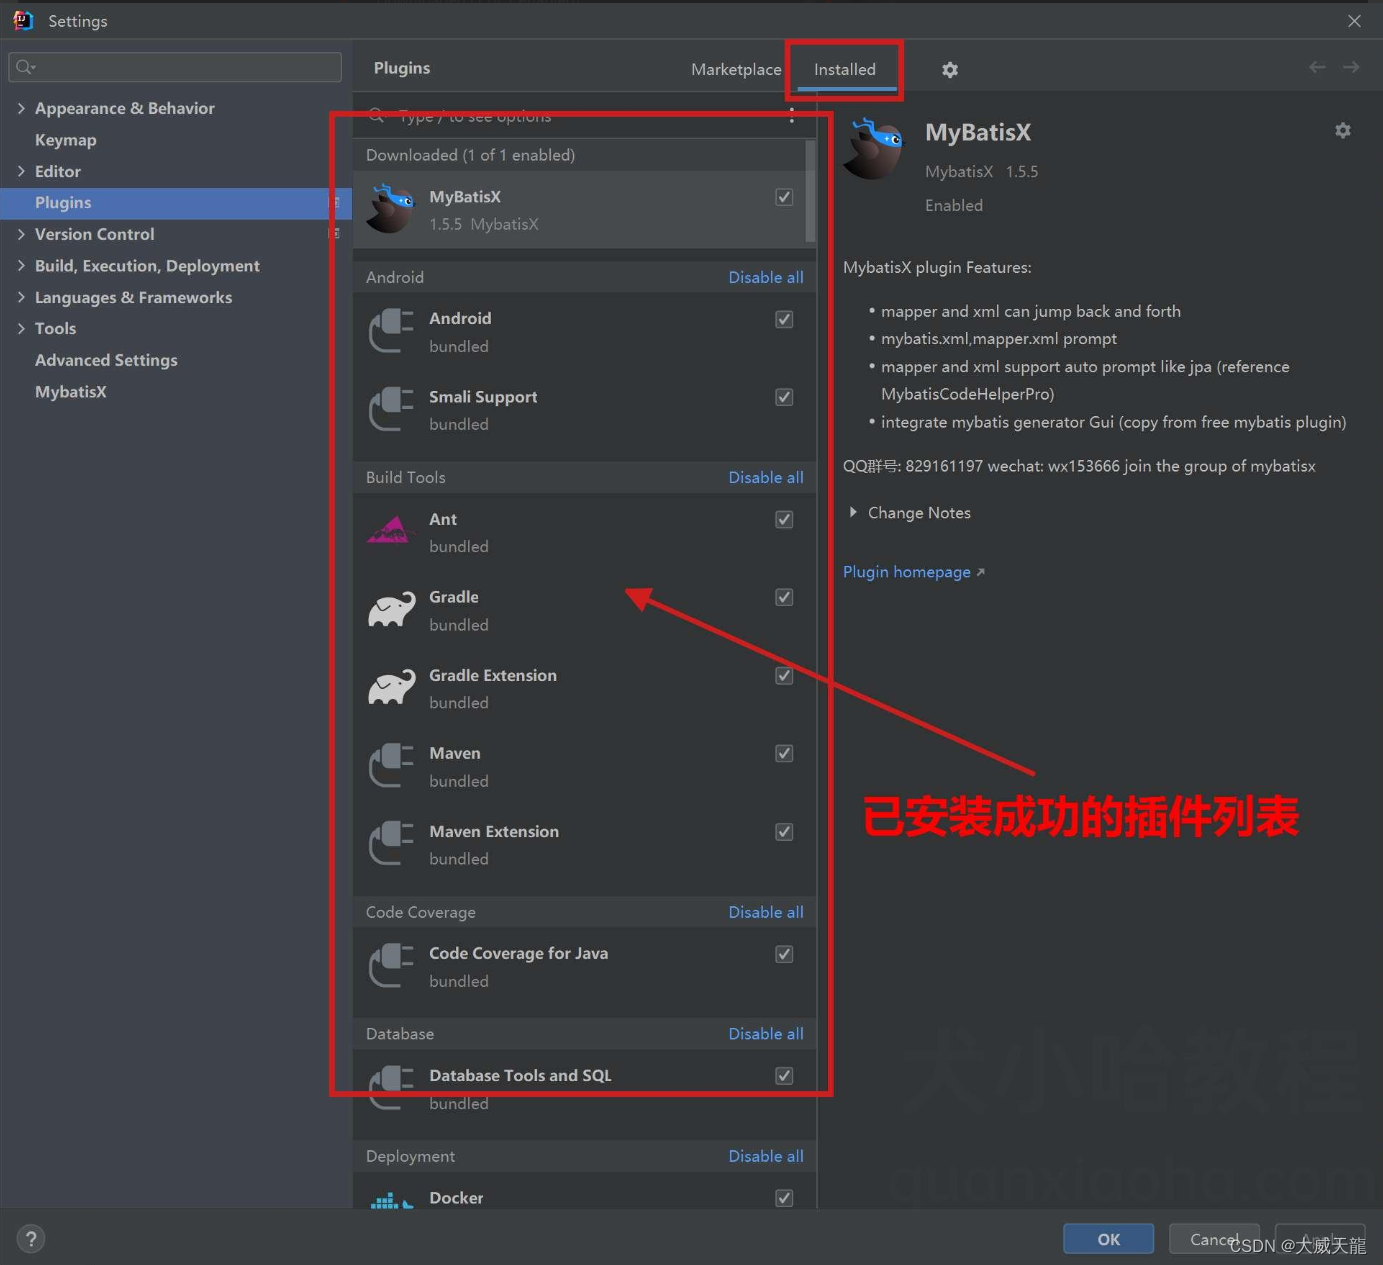Disable all Database plugins
Screen dimensions: 1383x1265
tap(766, 1034)
